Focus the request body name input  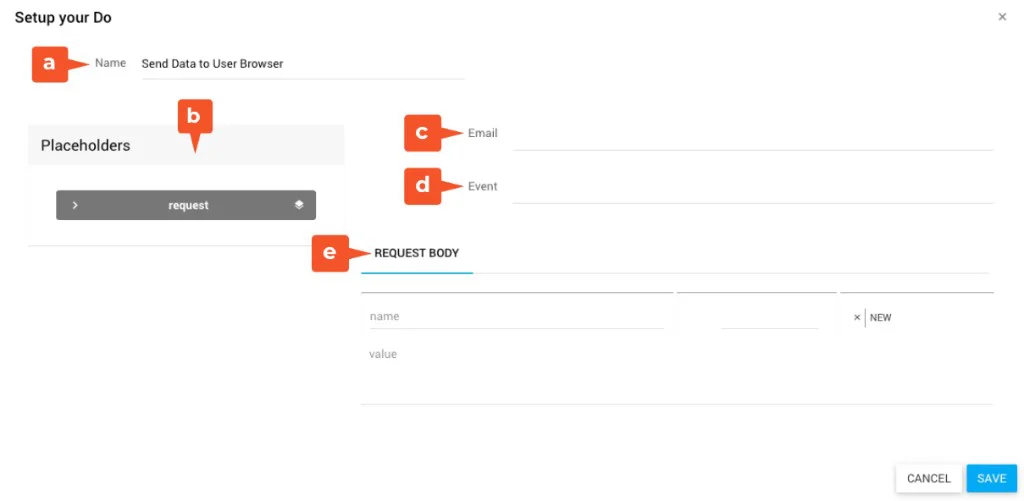point(515,316)
